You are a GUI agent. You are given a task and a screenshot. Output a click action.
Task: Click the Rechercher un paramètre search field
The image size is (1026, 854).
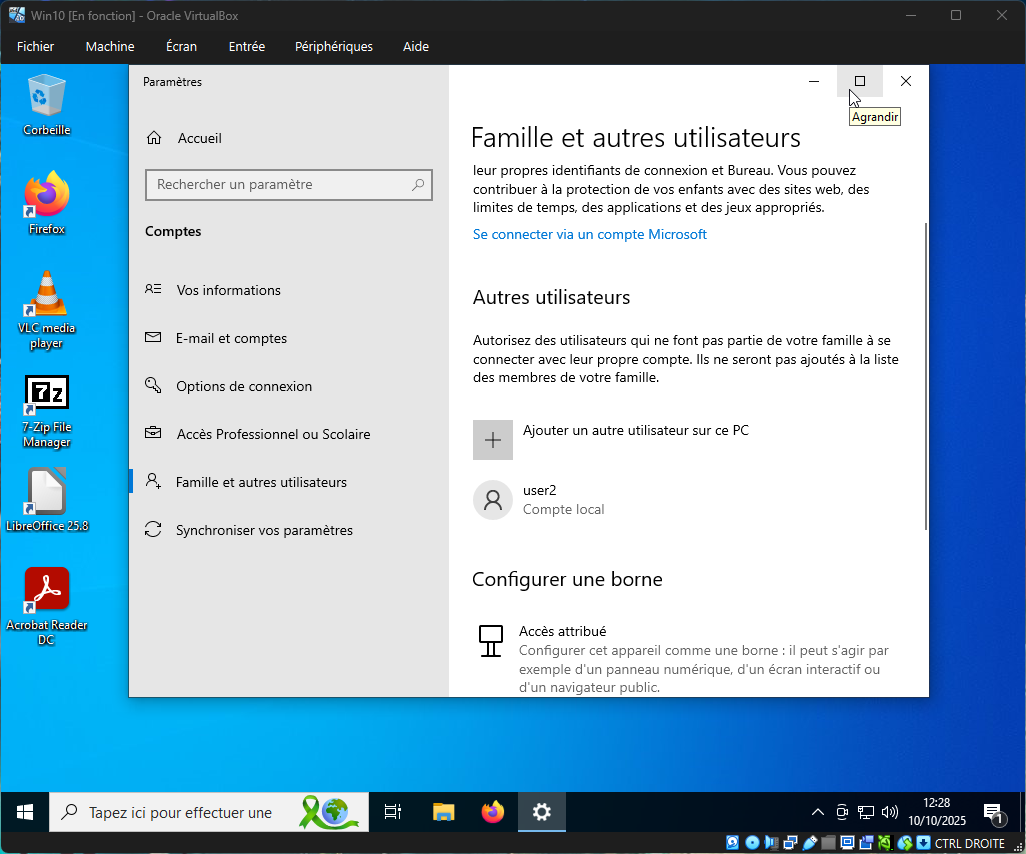click(x=282, y=185)
